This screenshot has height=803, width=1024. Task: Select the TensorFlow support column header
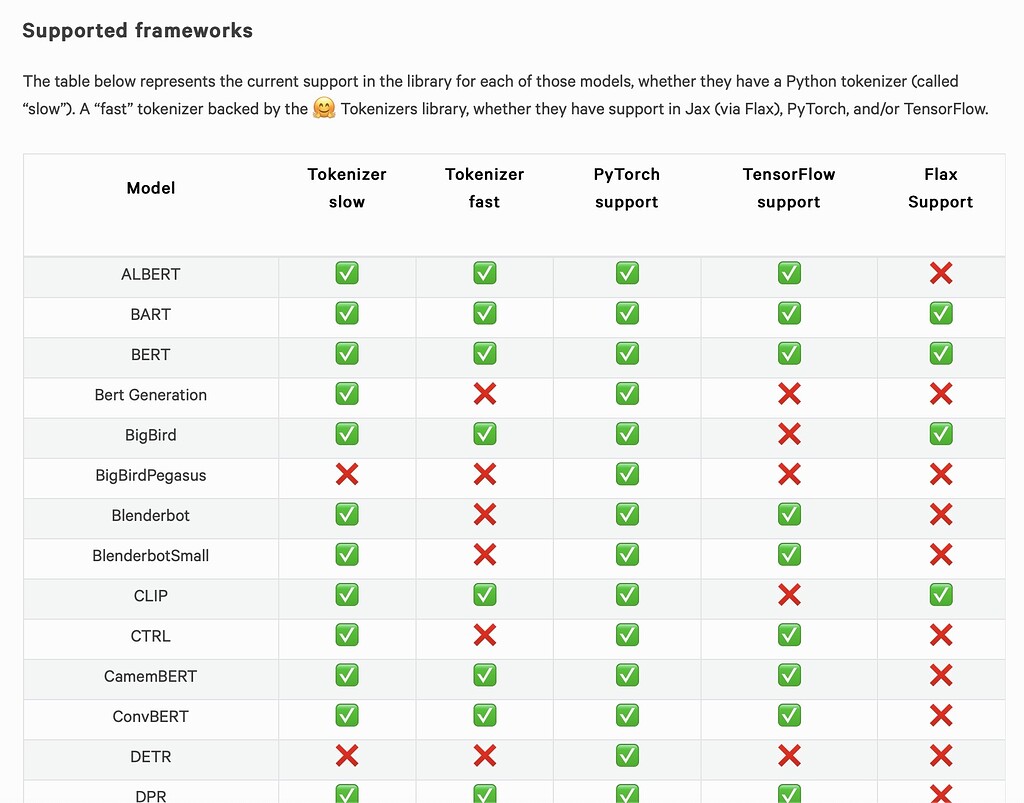tap(789, 188)
